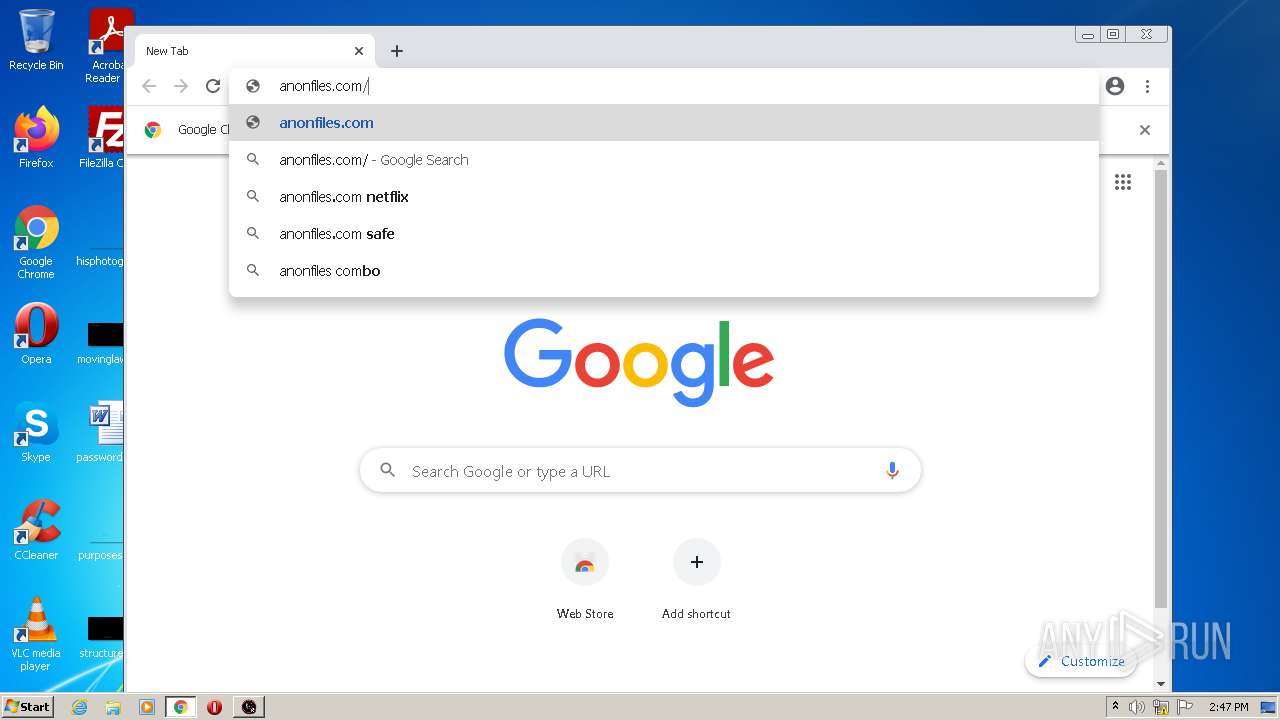Screen dimensions: 1280x720
Task: Open the password Word document icon
Action: click(x=101, y=432)
